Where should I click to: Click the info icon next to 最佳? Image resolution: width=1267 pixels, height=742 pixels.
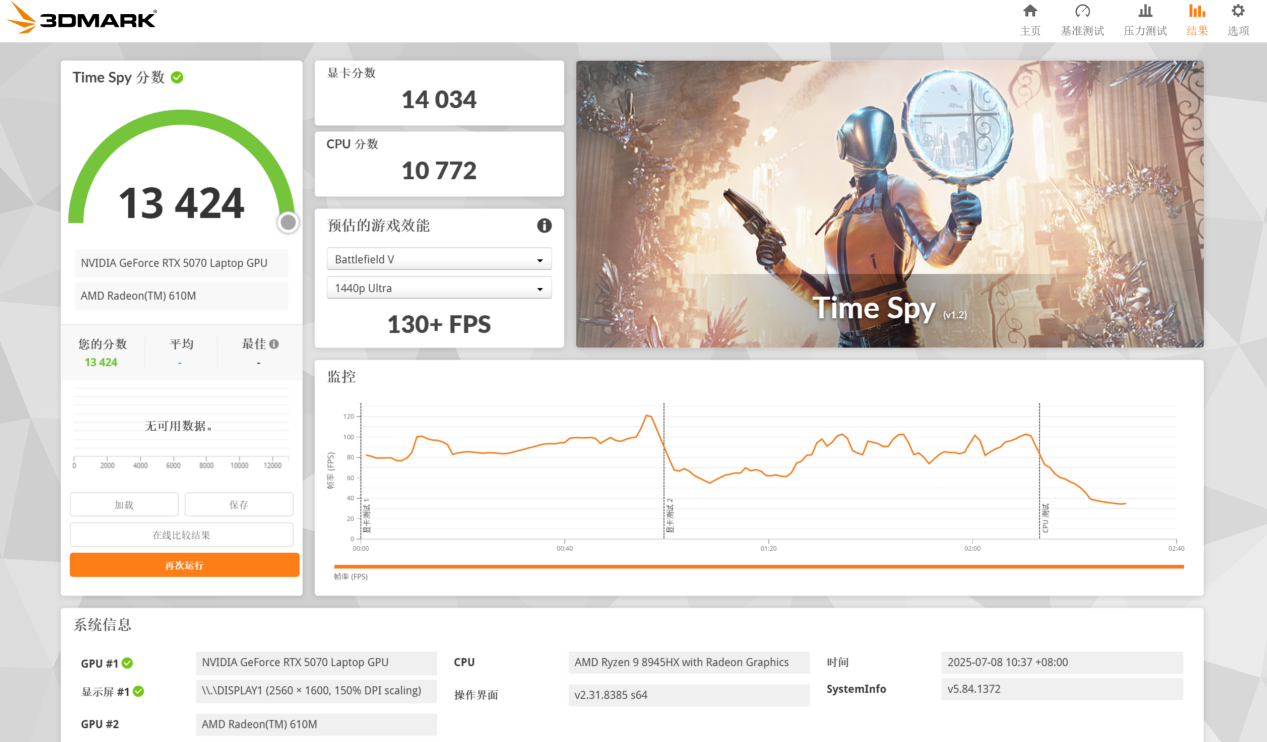tap(274, 344)
